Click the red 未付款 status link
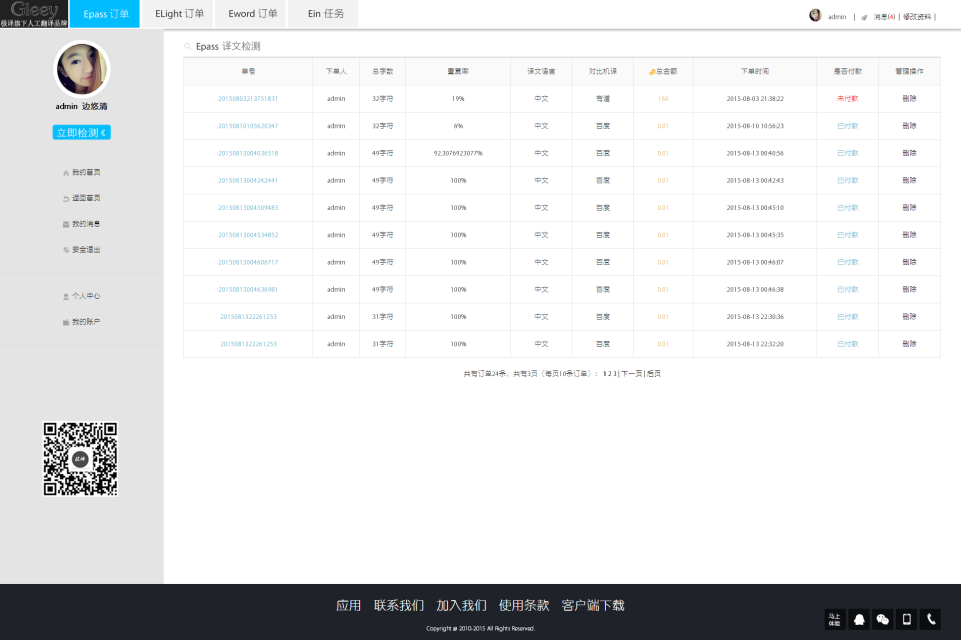Screen dimensions: 961x640 point(847,99)
